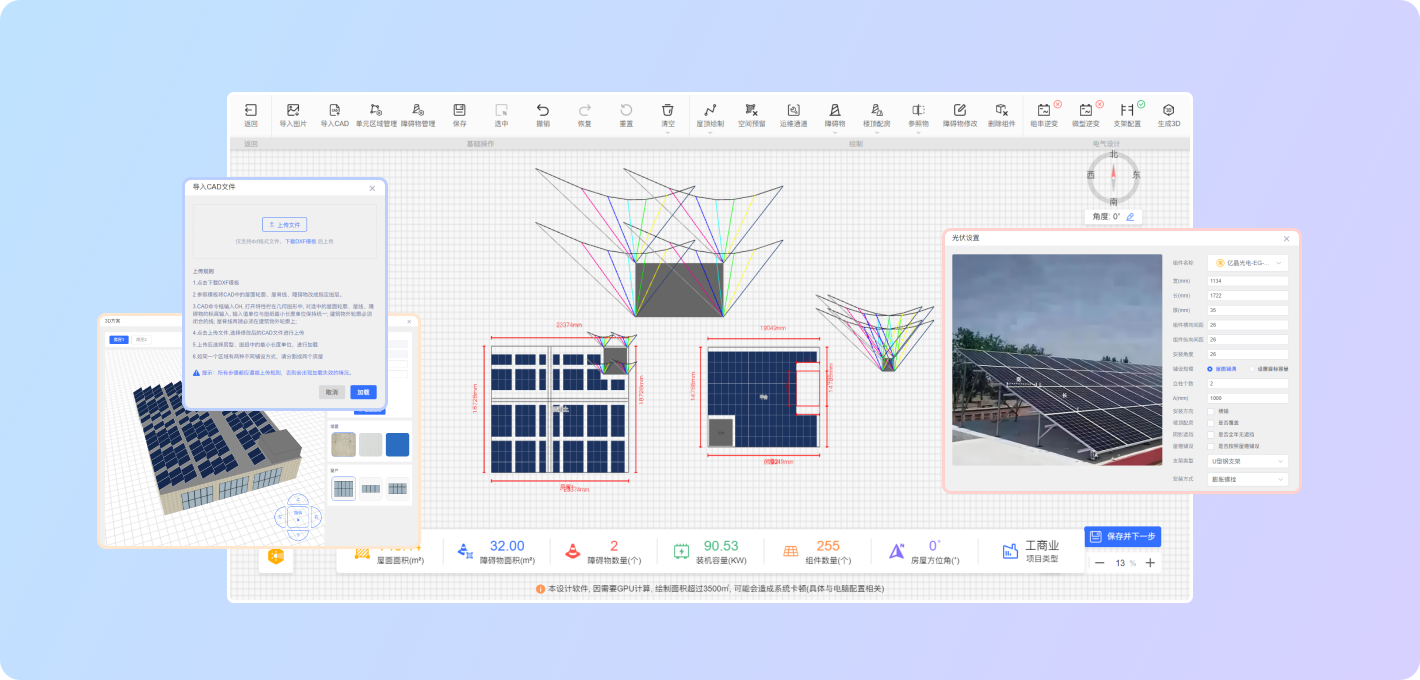Tick the 是否全年无遮挡 checkbox

[x=1211, y=435]
